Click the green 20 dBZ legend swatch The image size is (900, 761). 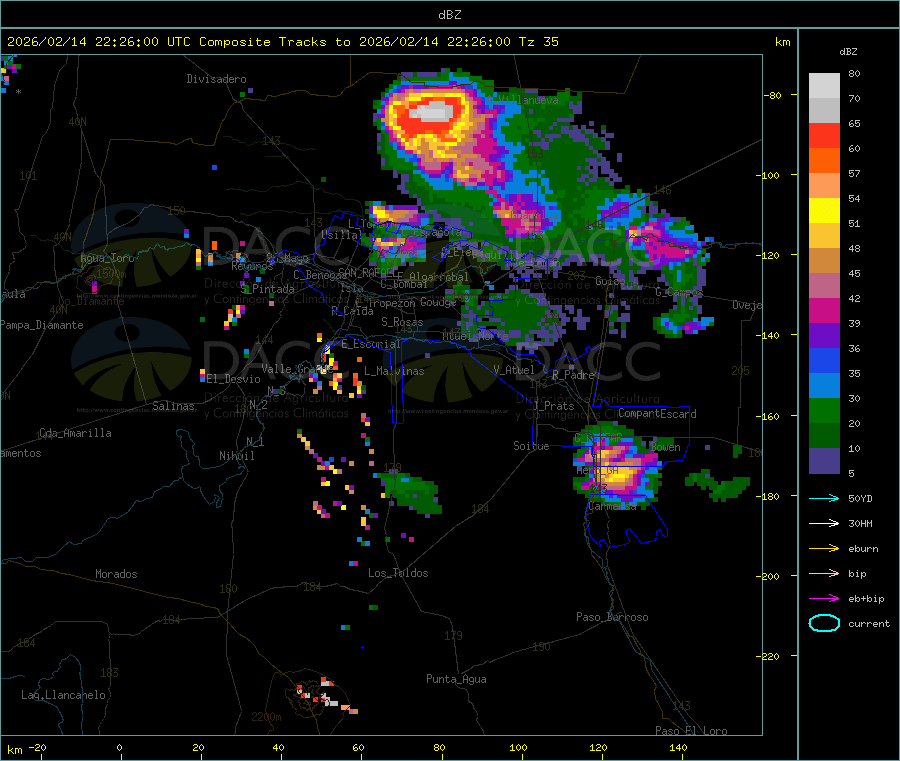tap(824, 410)
